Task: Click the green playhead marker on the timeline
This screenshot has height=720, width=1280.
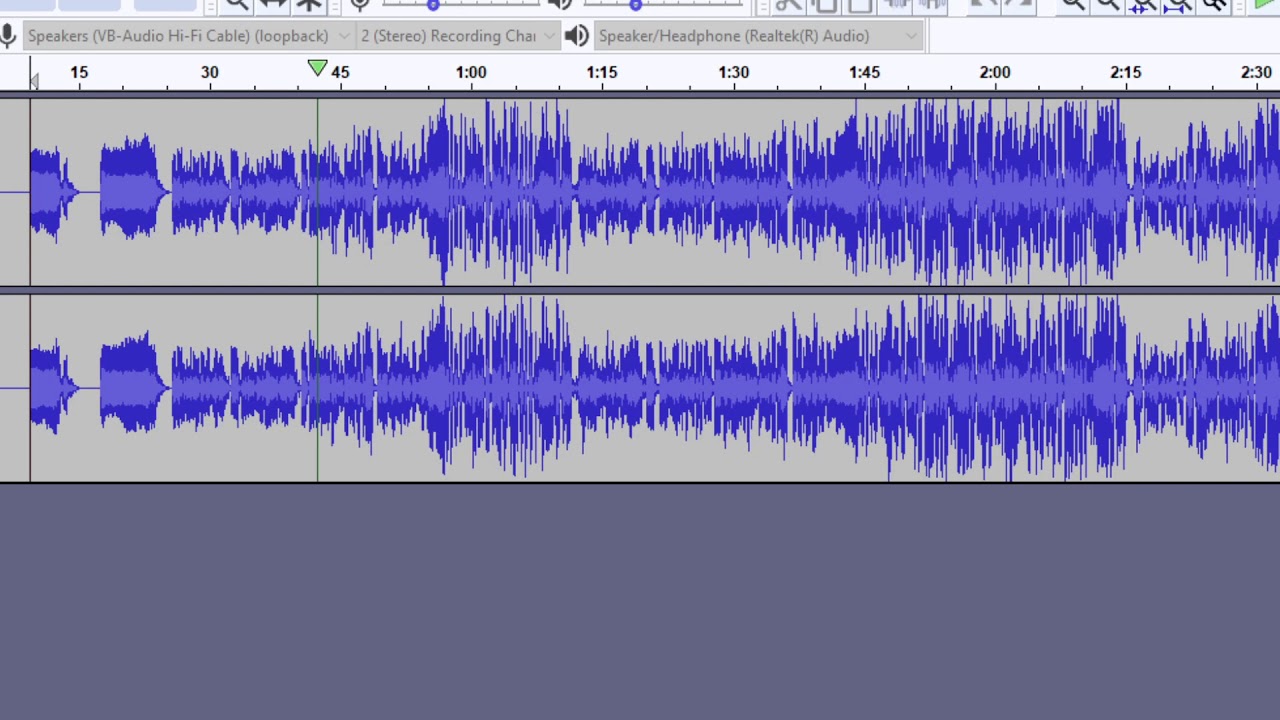Action: 317,68
